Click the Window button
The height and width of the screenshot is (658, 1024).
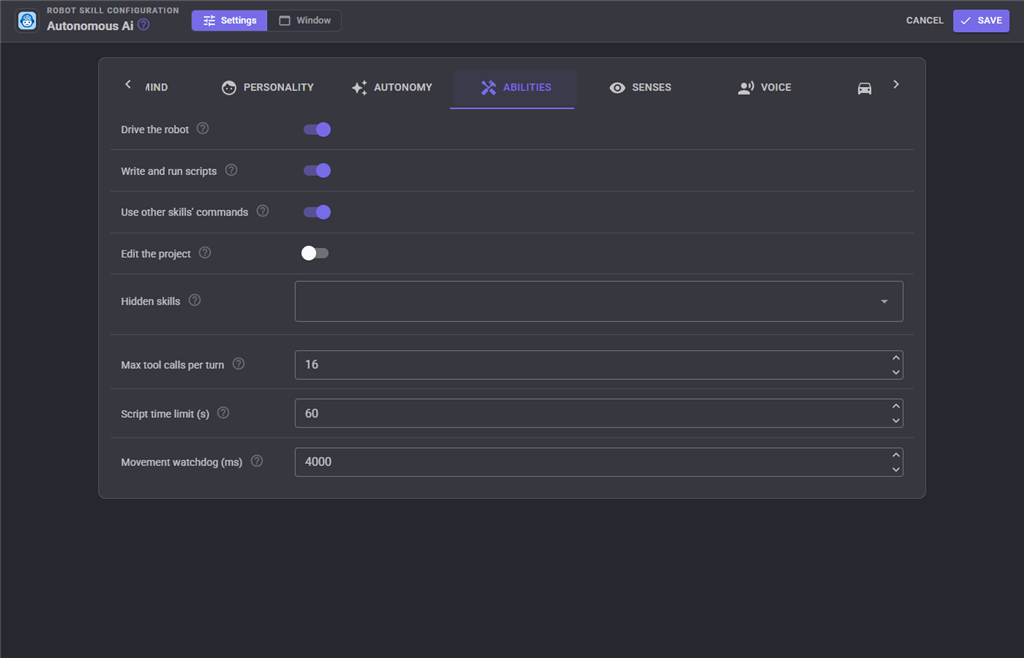pyautogui.click(x=304, y=20)
